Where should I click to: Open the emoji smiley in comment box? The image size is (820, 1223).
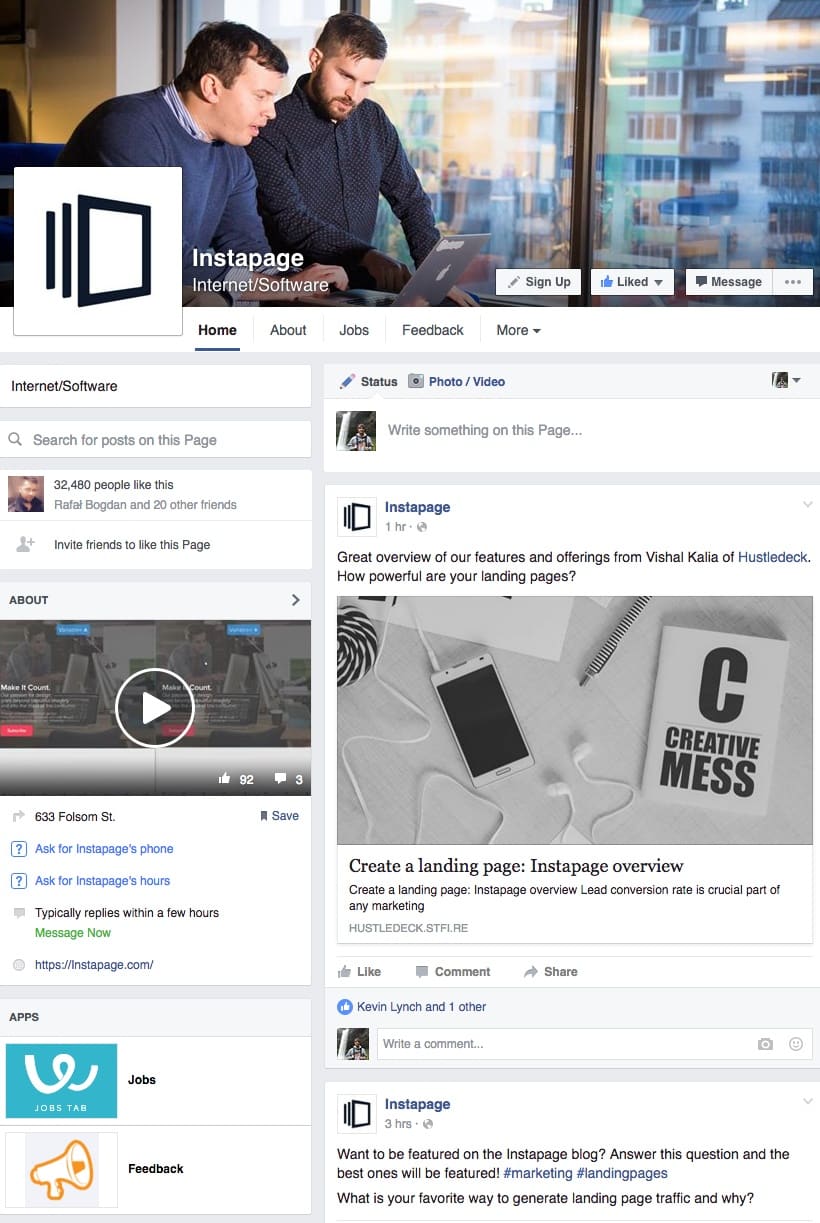(796, 1044)
